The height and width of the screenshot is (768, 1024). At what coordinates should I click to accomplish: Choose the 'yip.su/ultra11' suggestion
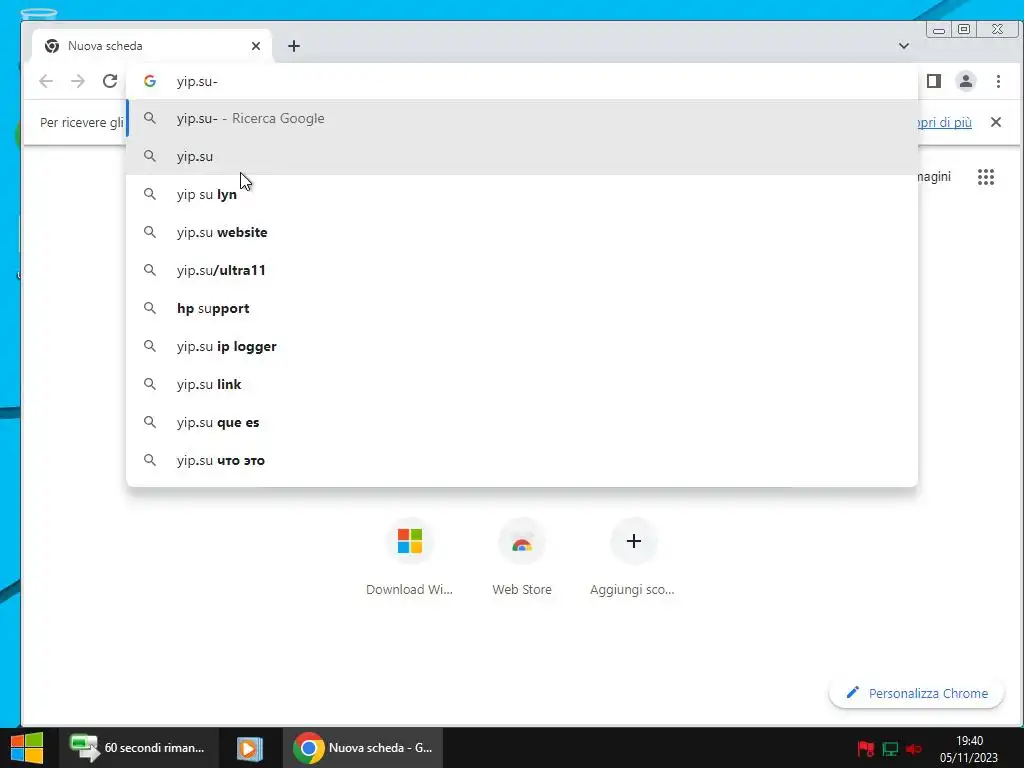click(x=522, y=270)
